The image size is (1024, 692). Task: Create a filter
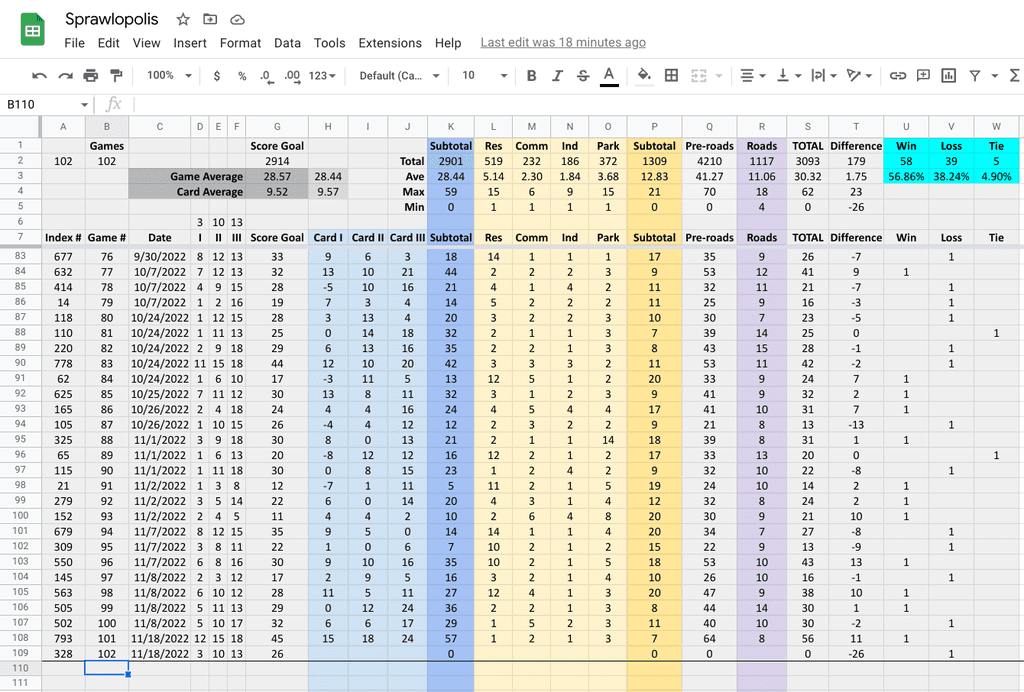[x=975, y=75]
